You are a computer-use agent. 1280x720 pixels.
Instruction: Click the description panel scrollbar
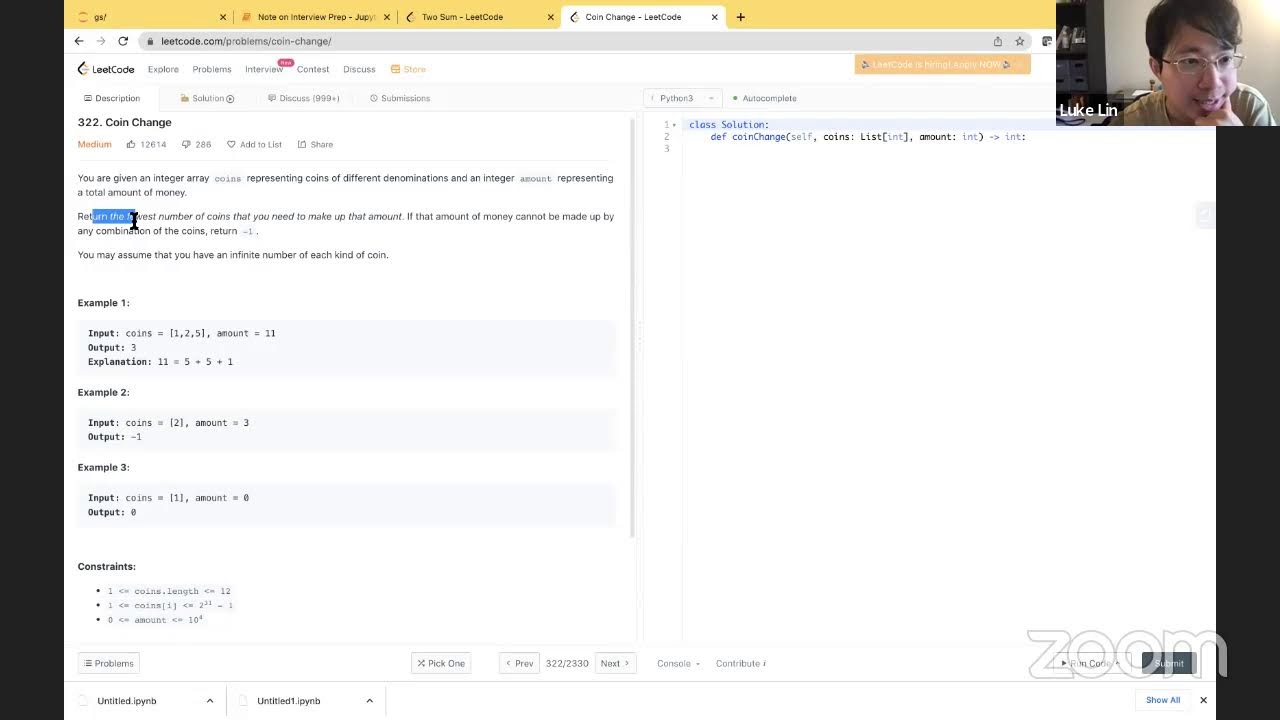point(632,330)
